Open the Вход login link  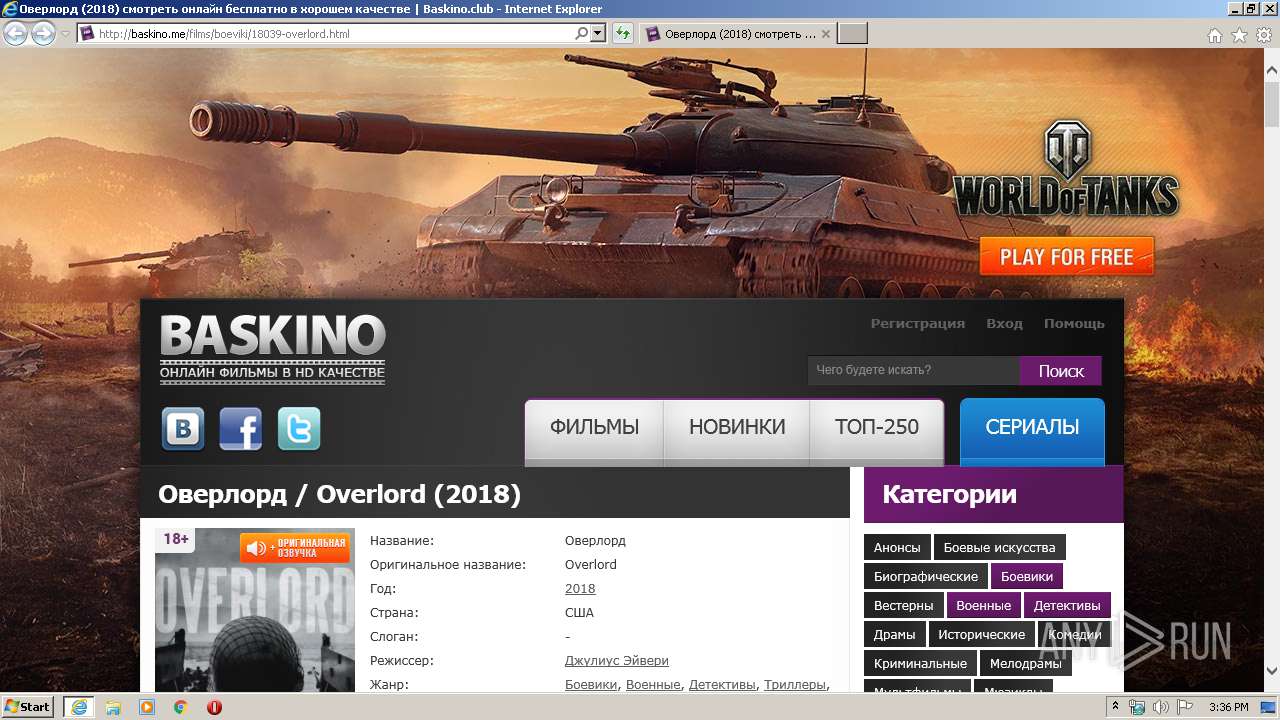click(x=1004, y=323)
